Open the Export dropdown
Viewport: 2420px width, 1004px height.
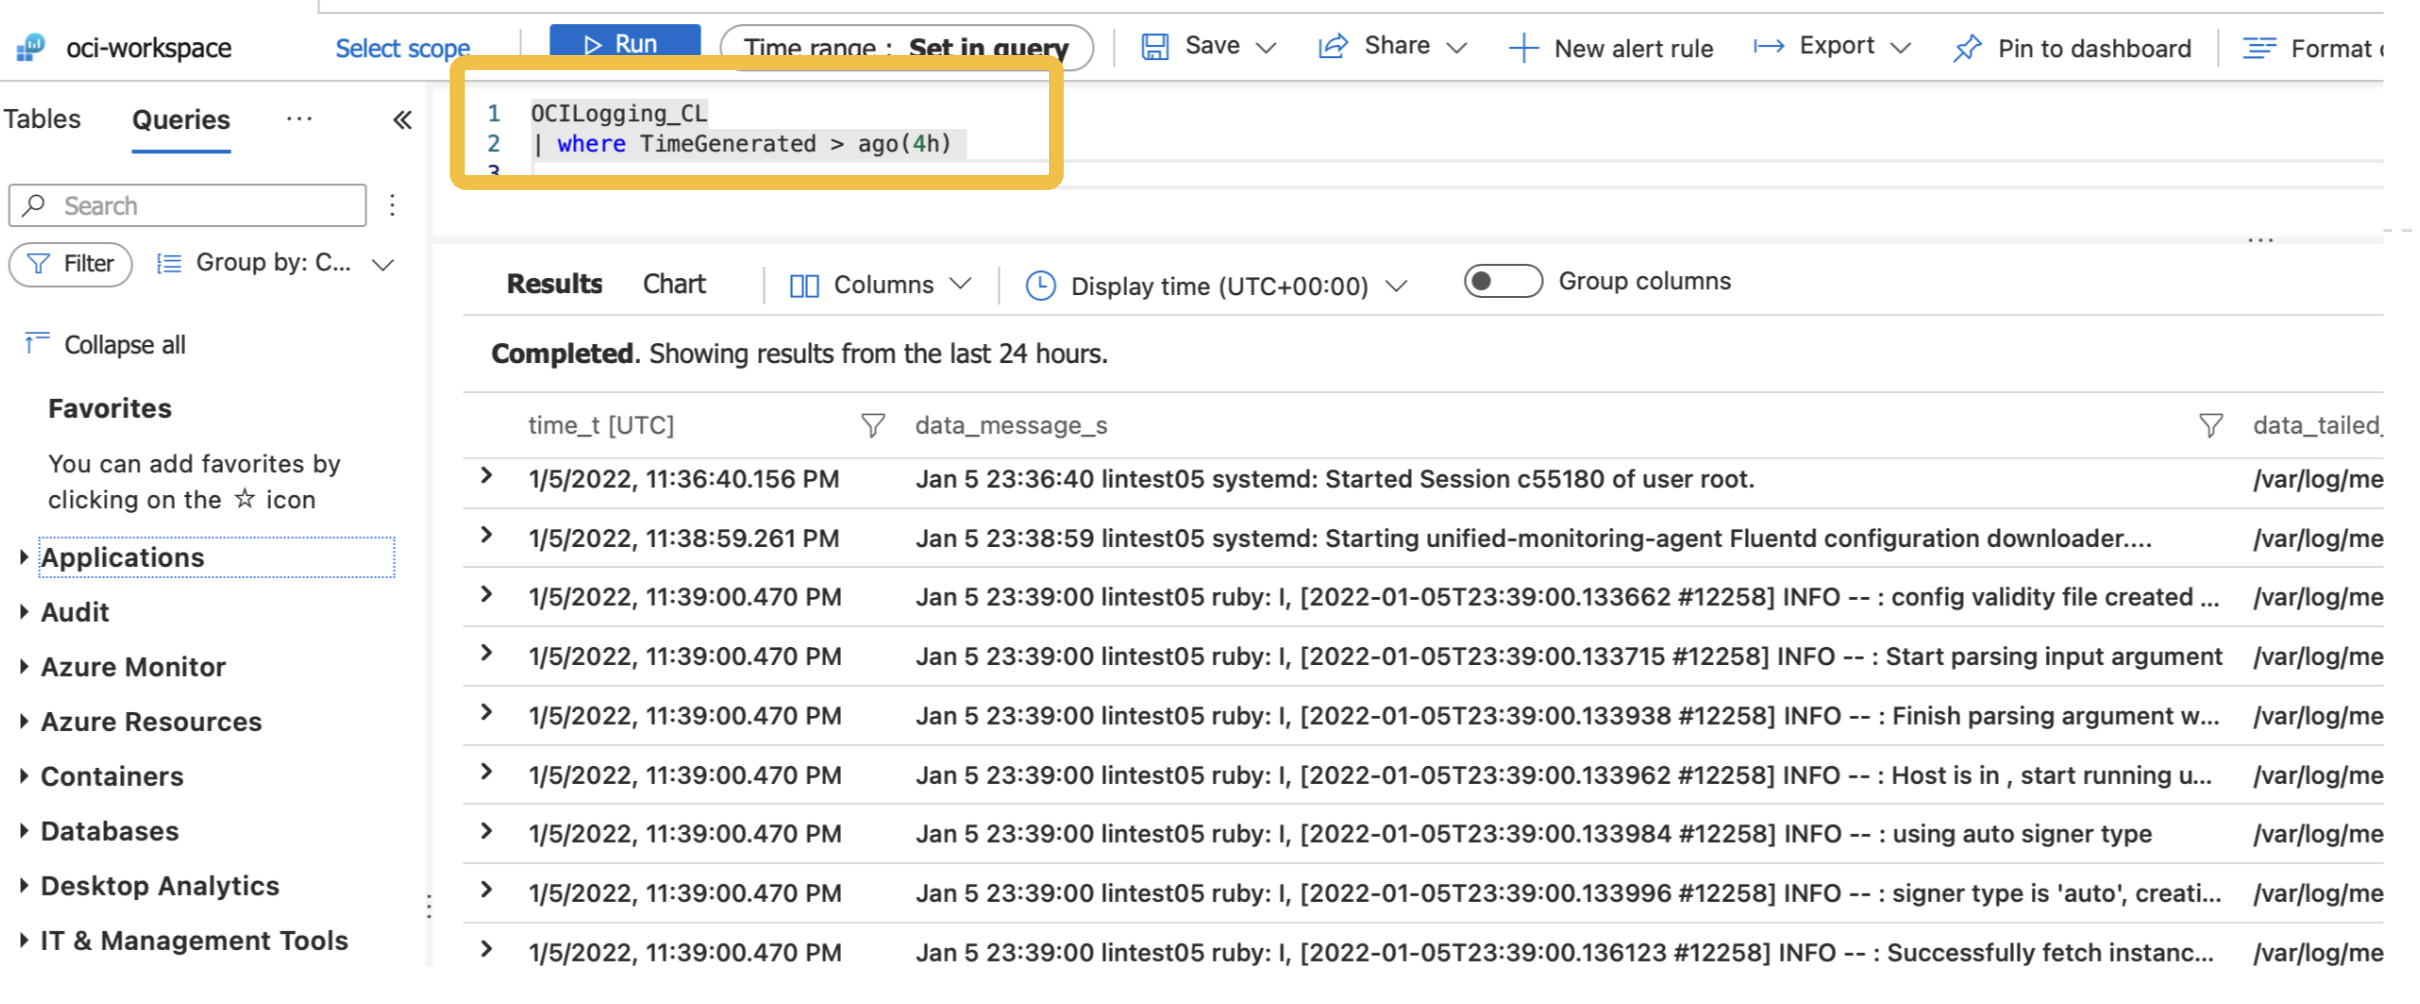pyautogui.click(x=1831, y=45)
